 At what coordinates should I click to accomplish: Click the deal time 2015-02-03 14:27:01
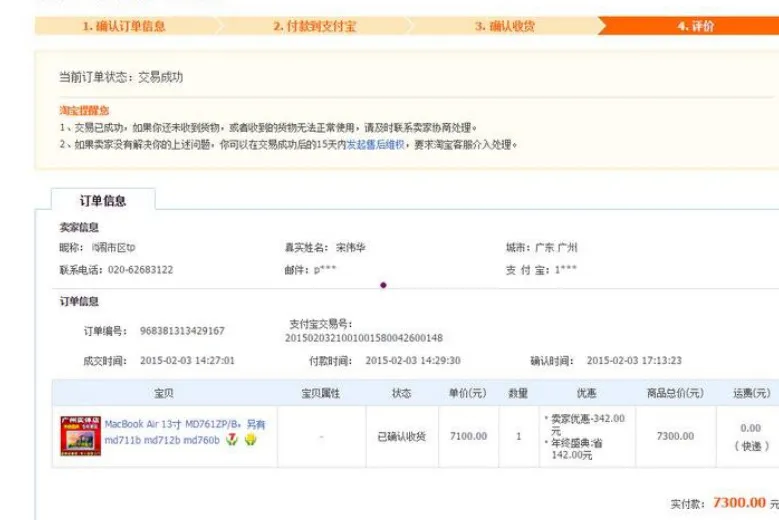pos(187,361)
